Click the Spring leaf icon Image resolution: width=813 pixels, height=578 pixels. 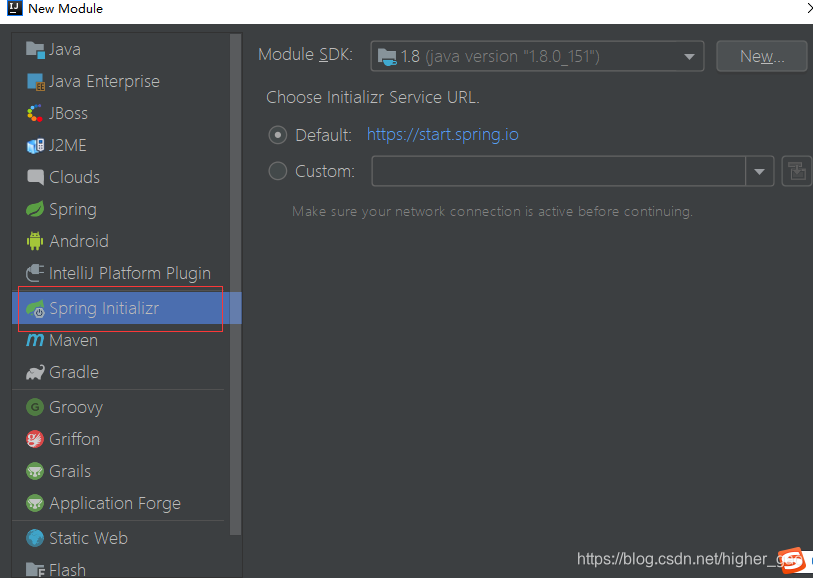click(x=35, y=209)
